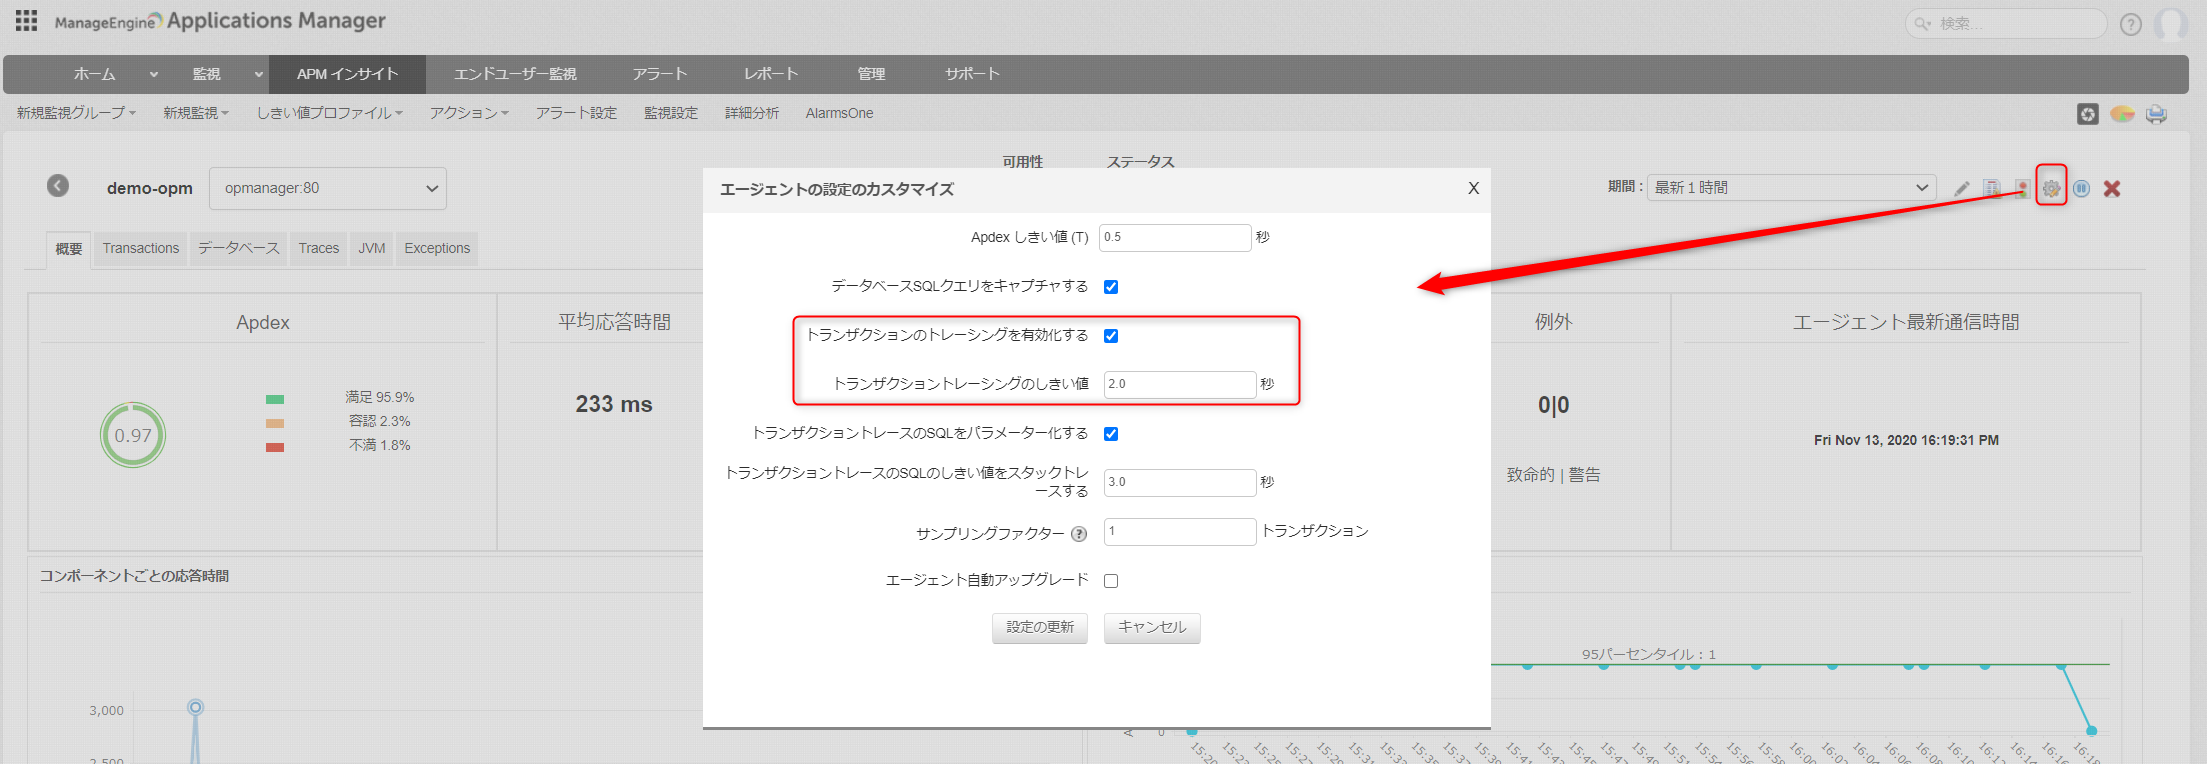Open the AlarmsOne link
2207x764 pixels.
coord(840,113)
